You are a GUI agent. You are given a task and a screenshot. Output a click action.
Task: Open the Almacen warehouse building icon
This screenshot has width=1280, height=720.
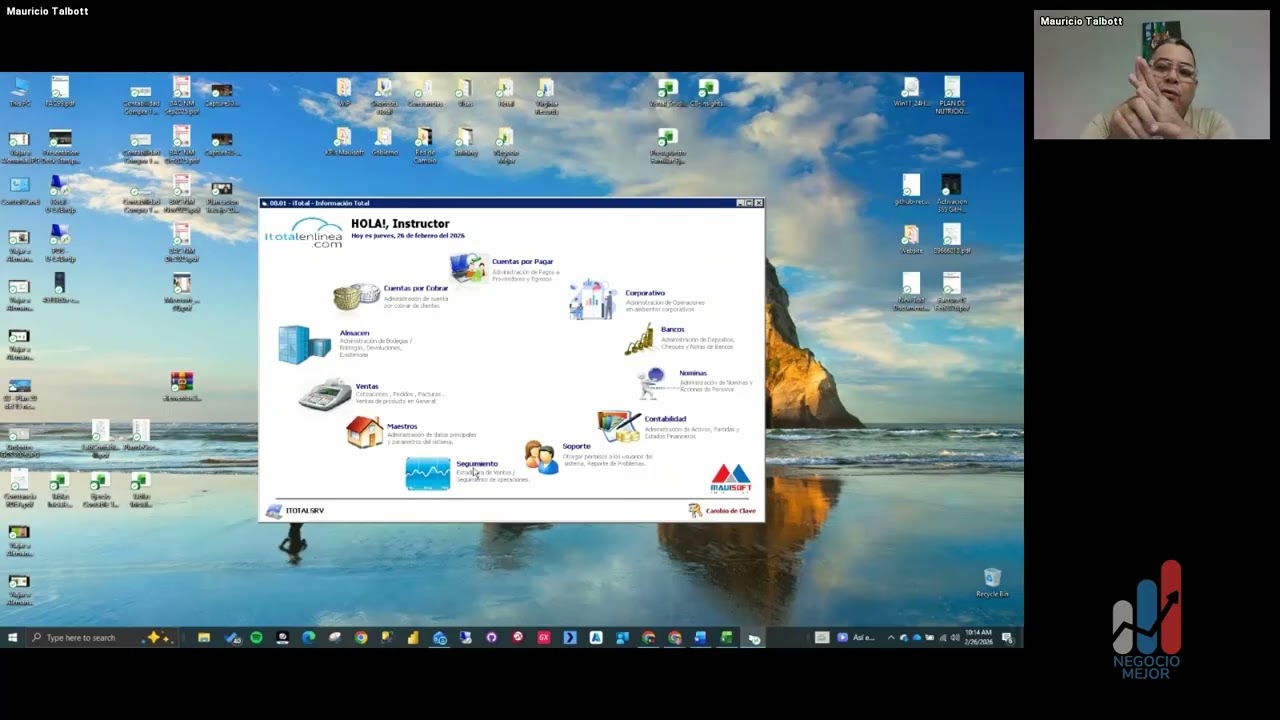click(304, 344)
